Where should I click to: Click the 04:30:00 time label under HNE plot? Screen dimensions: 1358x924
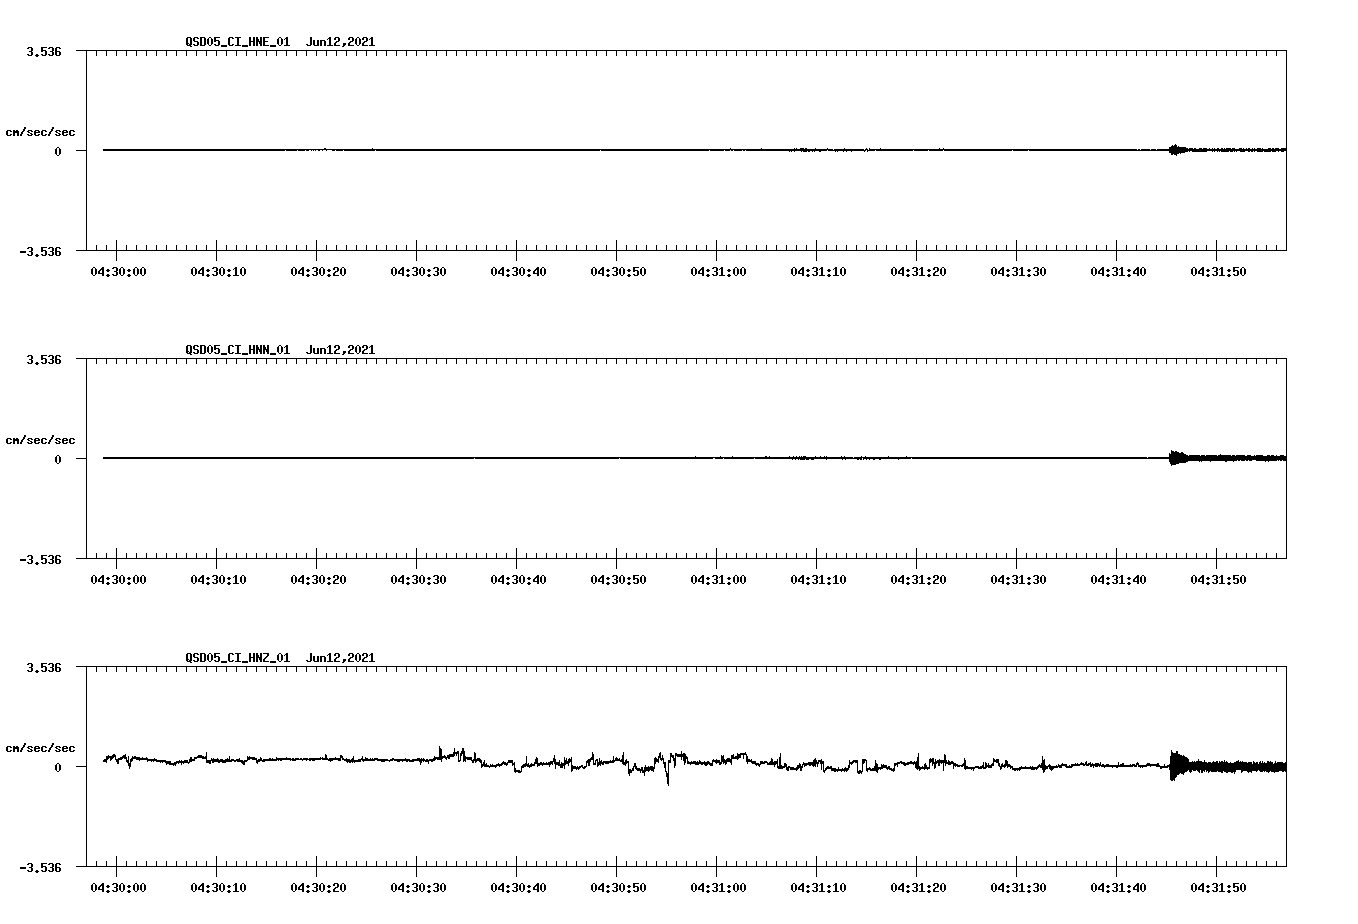[x=118, y=272]
